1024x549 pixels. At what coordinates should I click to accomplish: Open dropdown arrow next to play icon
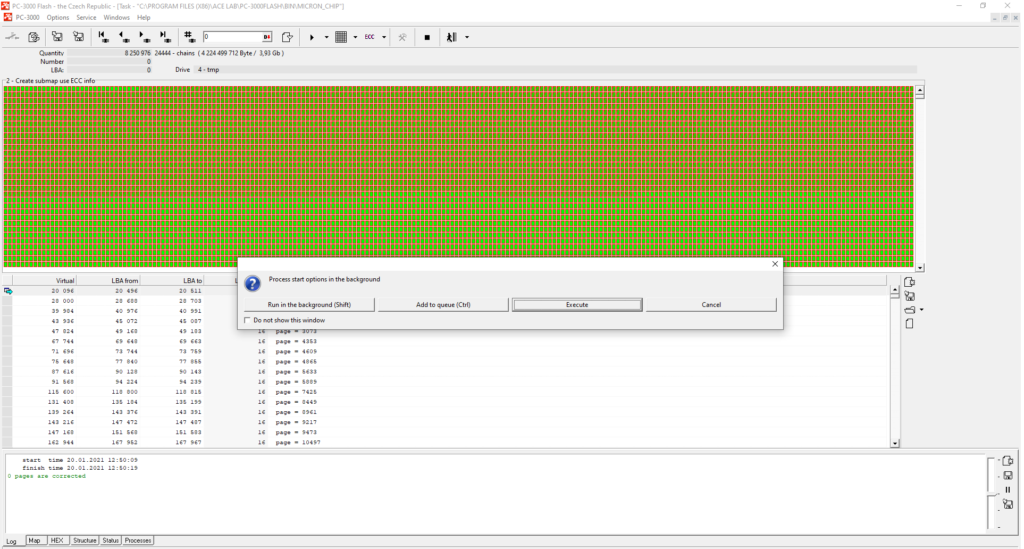click(326, 37)
